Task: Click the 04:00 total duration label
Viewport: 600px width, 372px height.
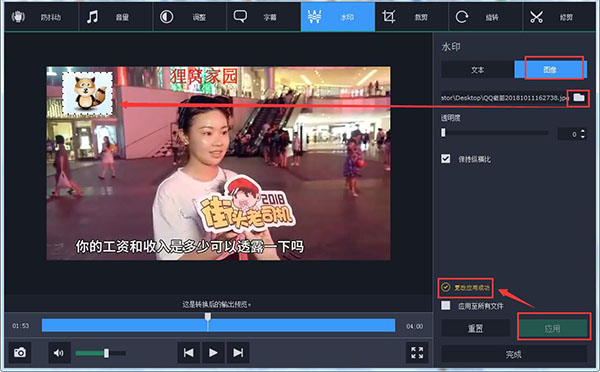Action: click(x=414, y=326)
